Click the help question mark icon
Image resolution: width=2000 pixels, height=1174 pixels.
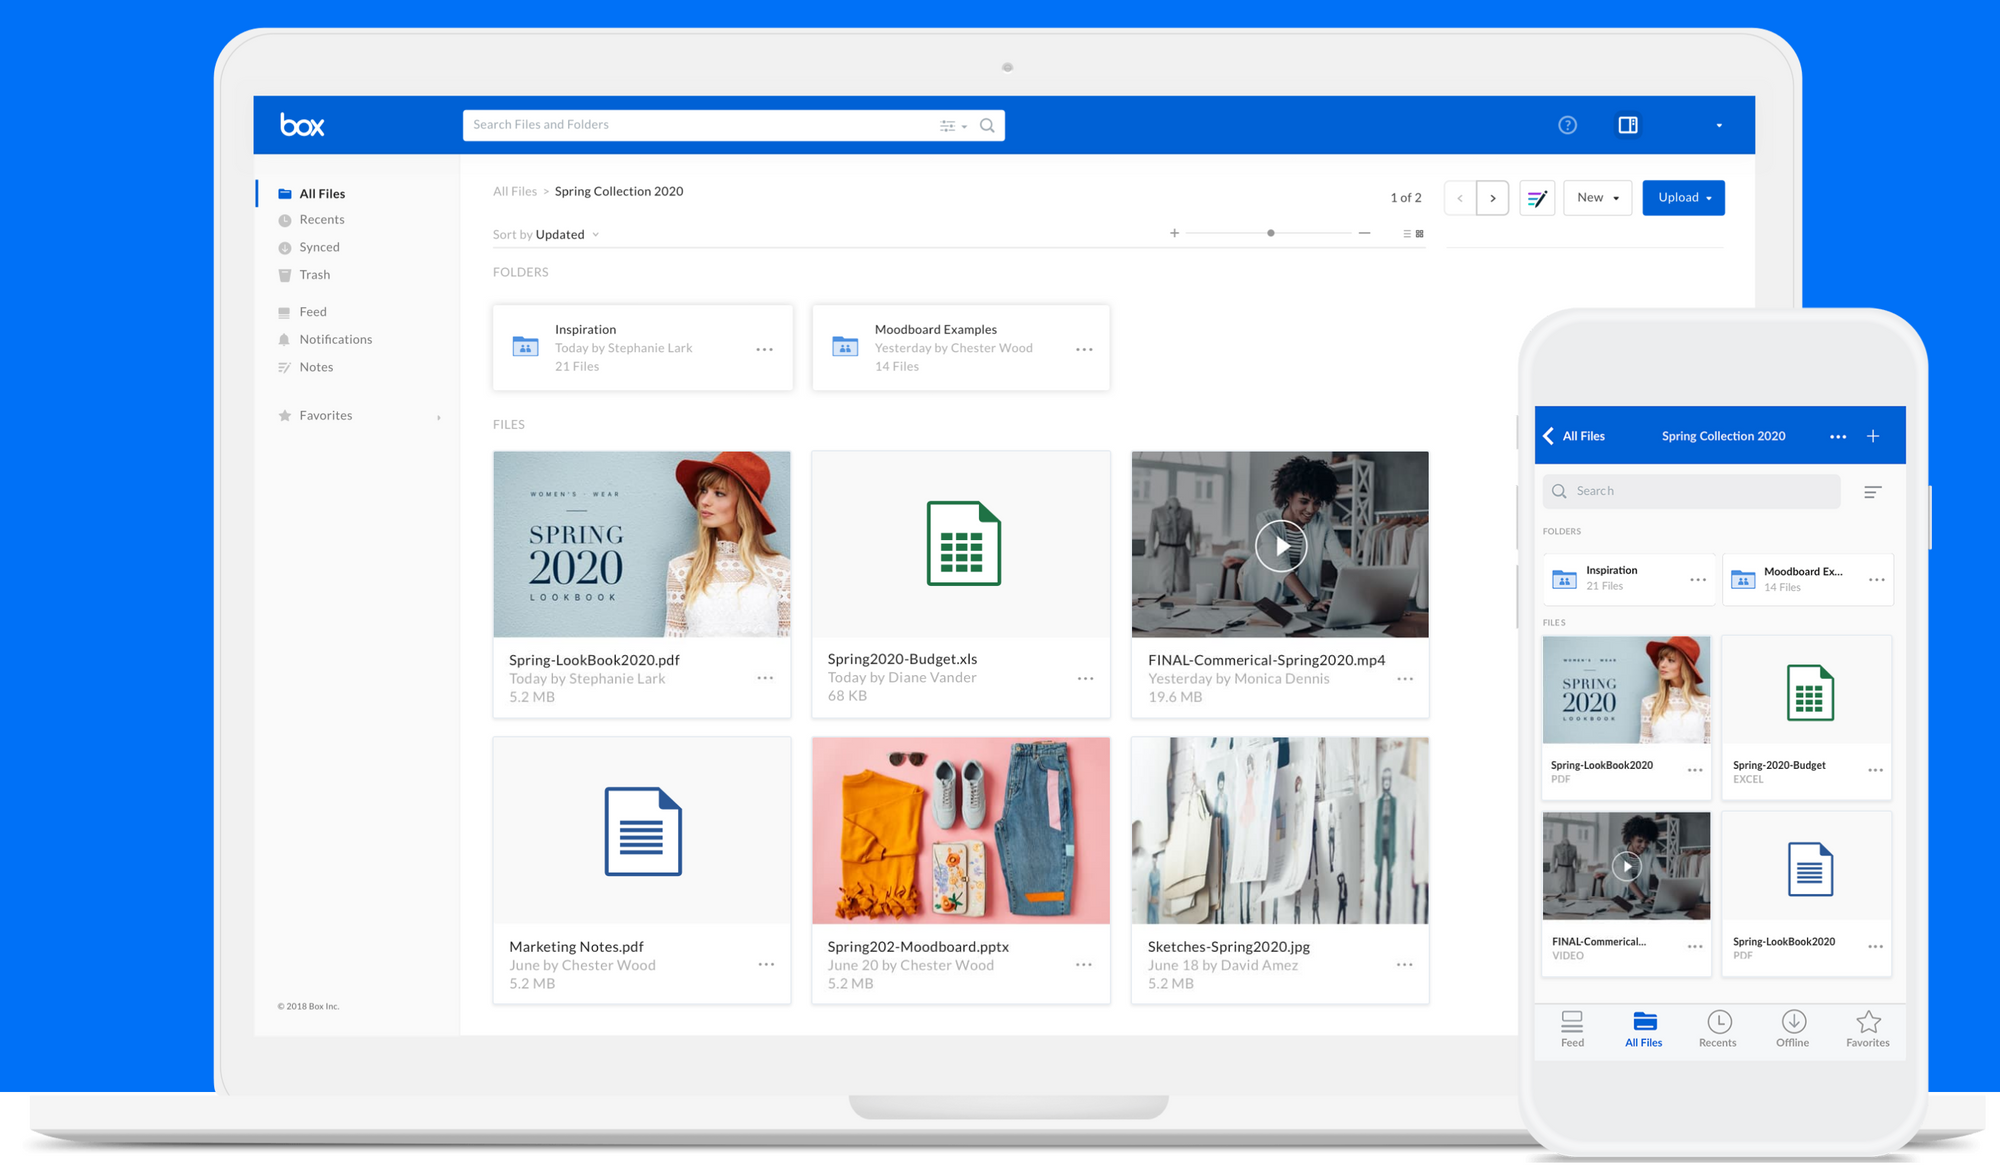(1567, 125)
